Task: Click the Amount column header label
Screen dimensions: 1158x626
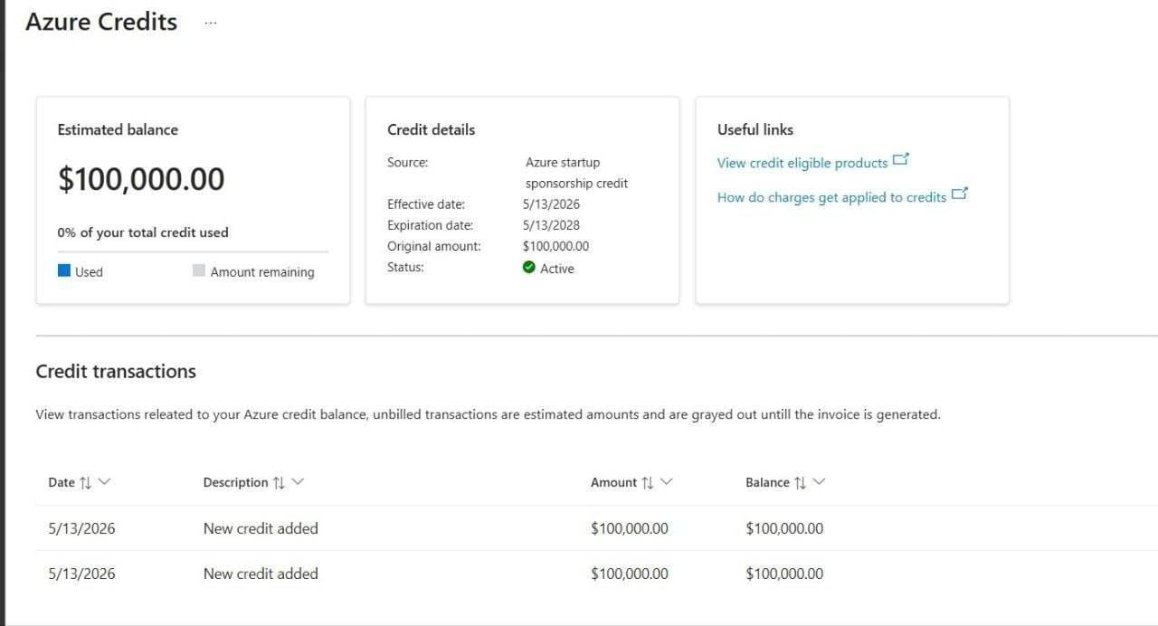Action: click(613, 483)
